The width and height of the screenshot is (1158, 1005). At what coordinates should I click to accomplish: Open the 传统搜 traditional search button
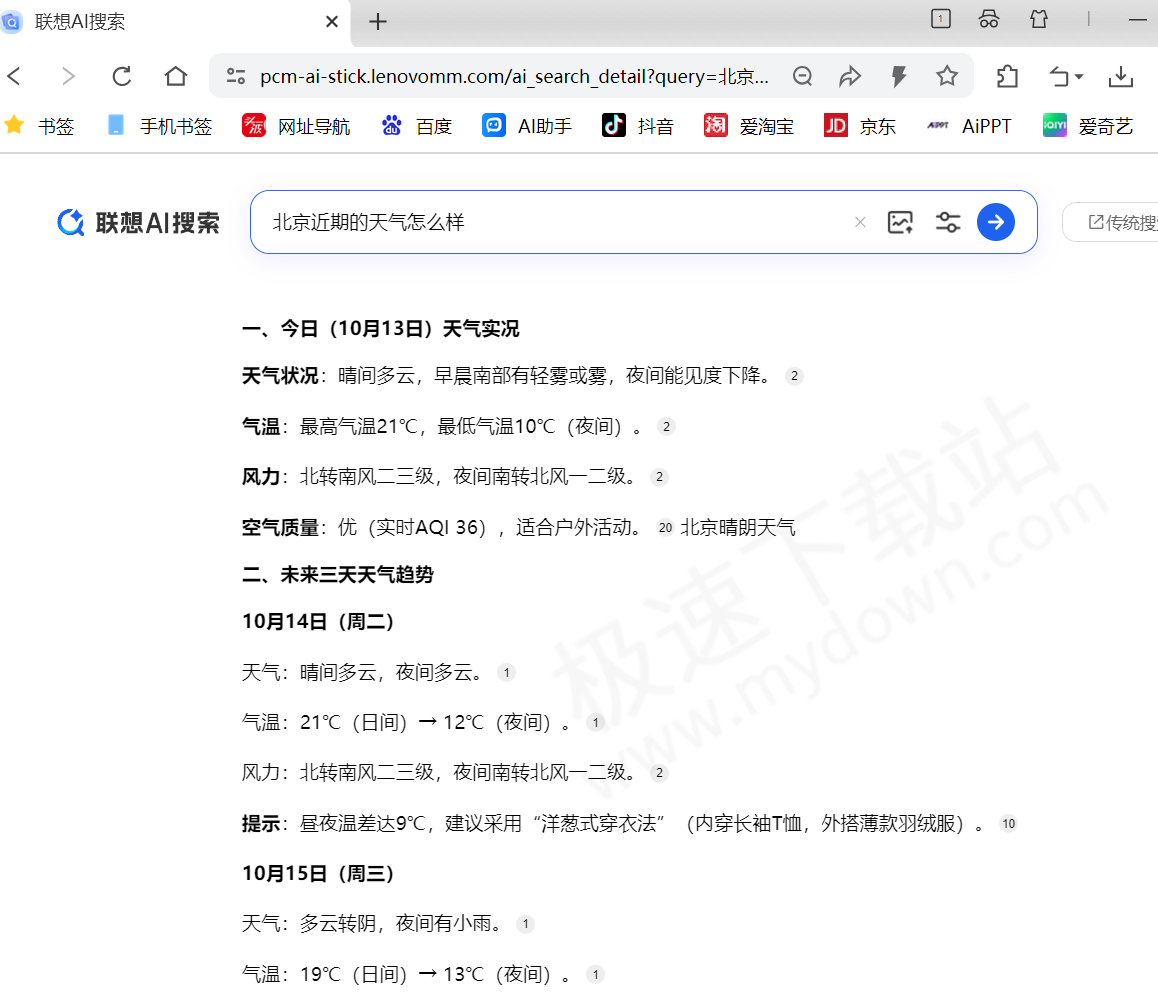tap(1125, 222)
